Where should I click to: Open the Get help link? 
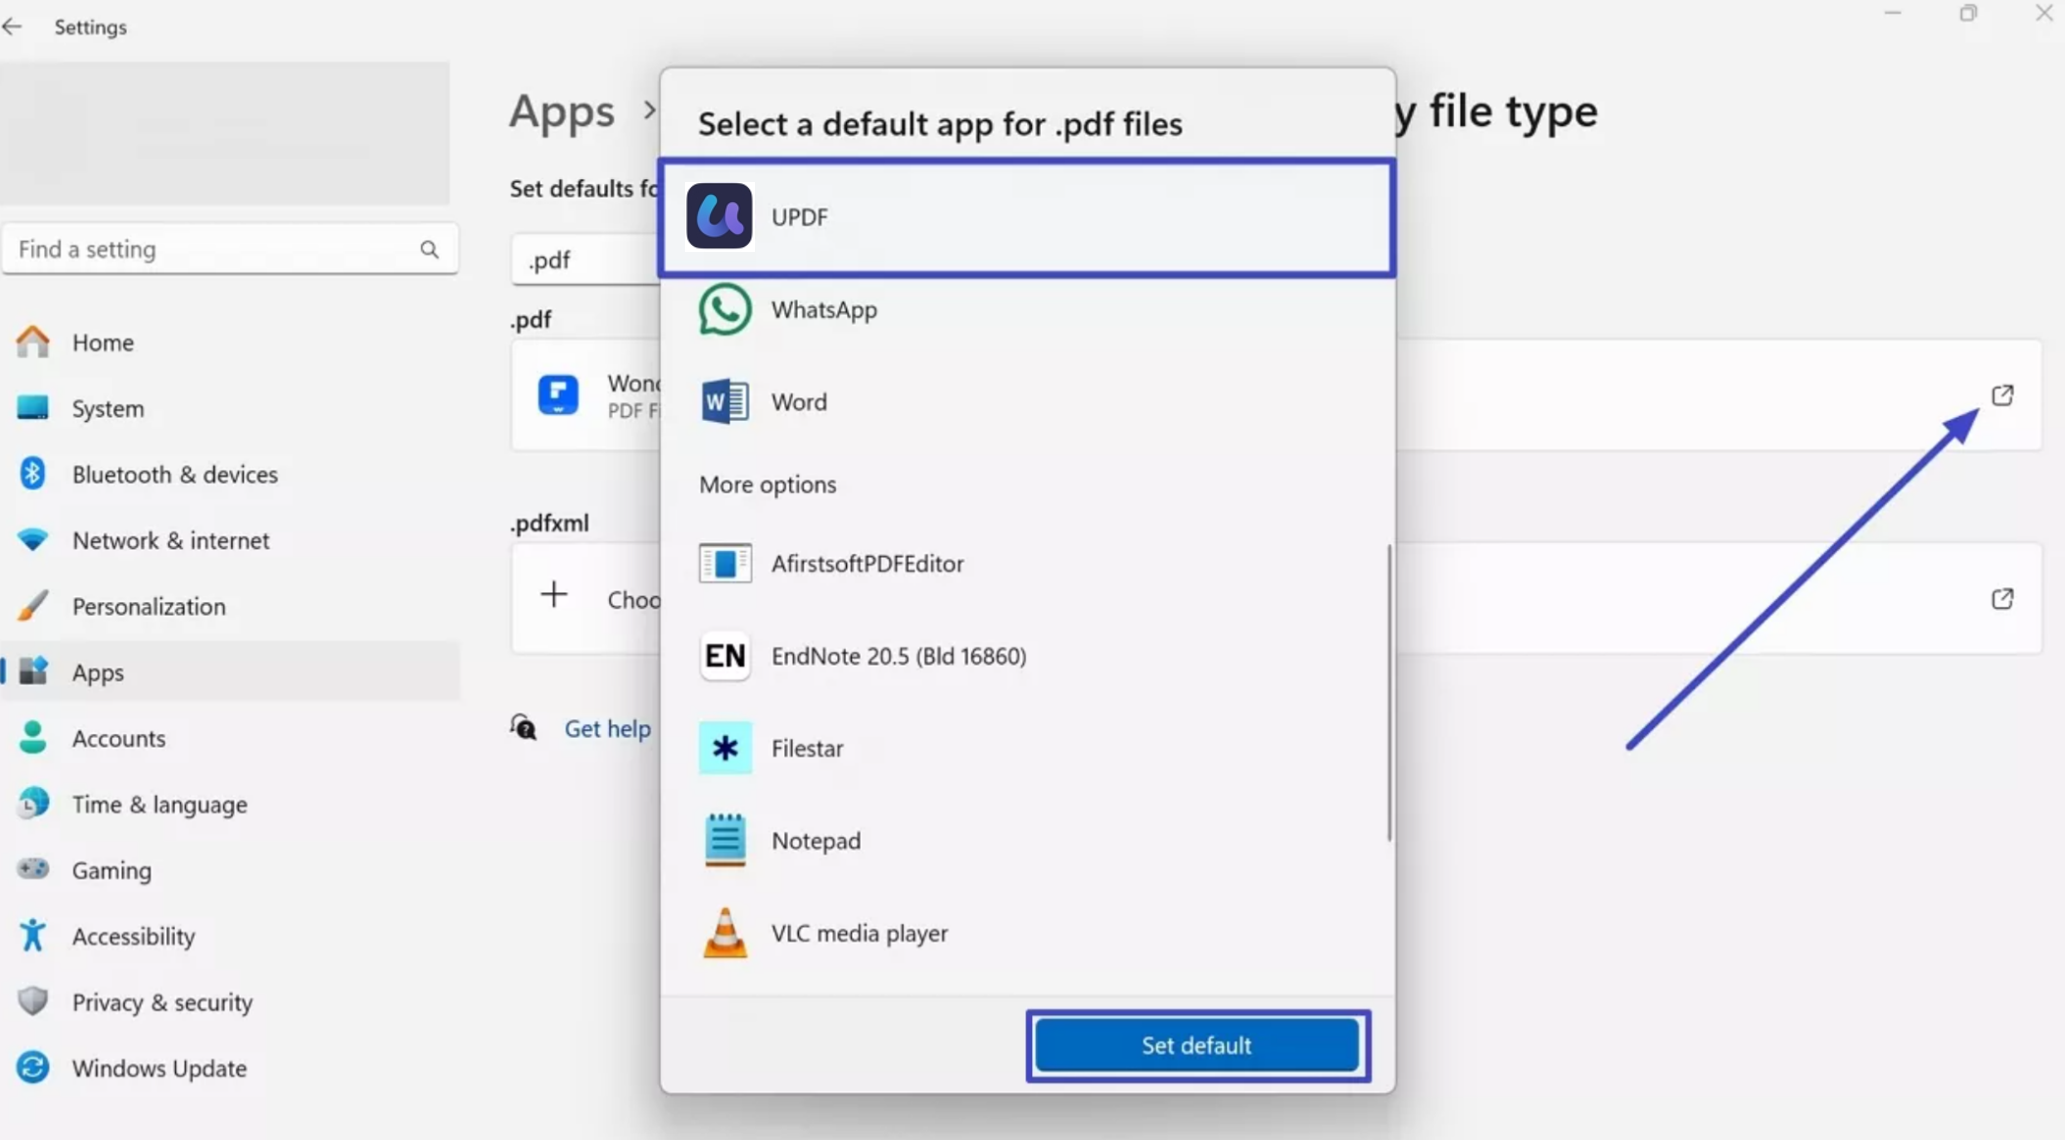click(607, 728)
